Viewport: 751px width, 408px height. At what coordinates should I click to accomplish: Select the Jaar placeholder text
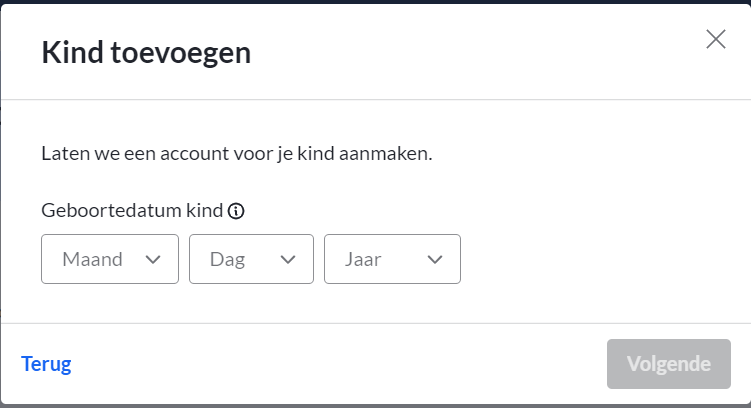click(363, 259)
